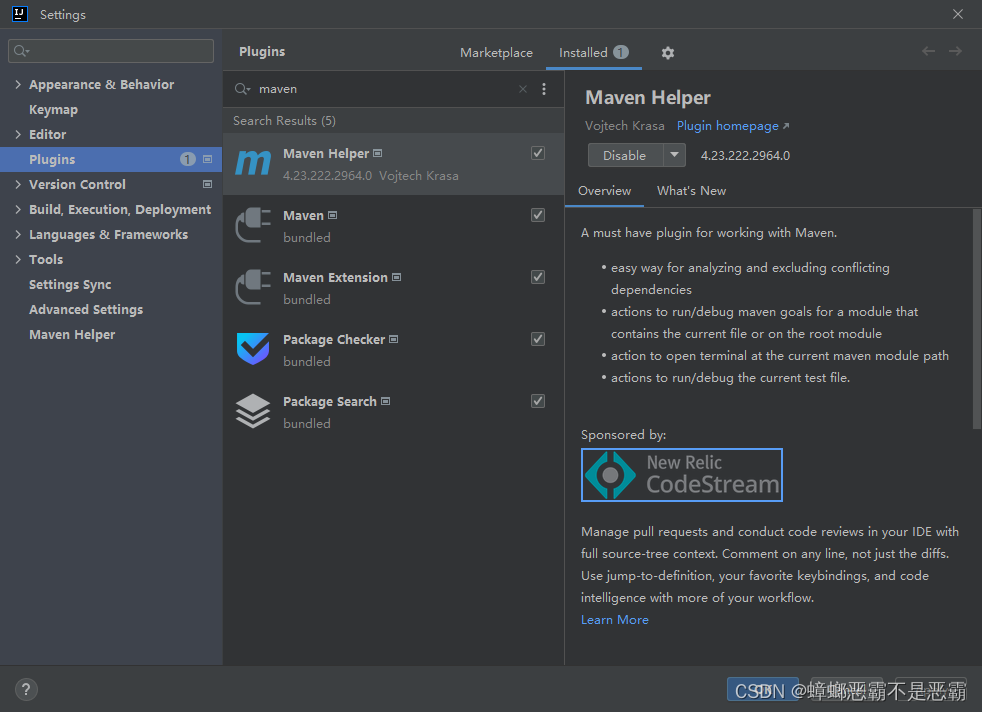
Task: Click the Package Checker shield icon
Action: [253, 349]
